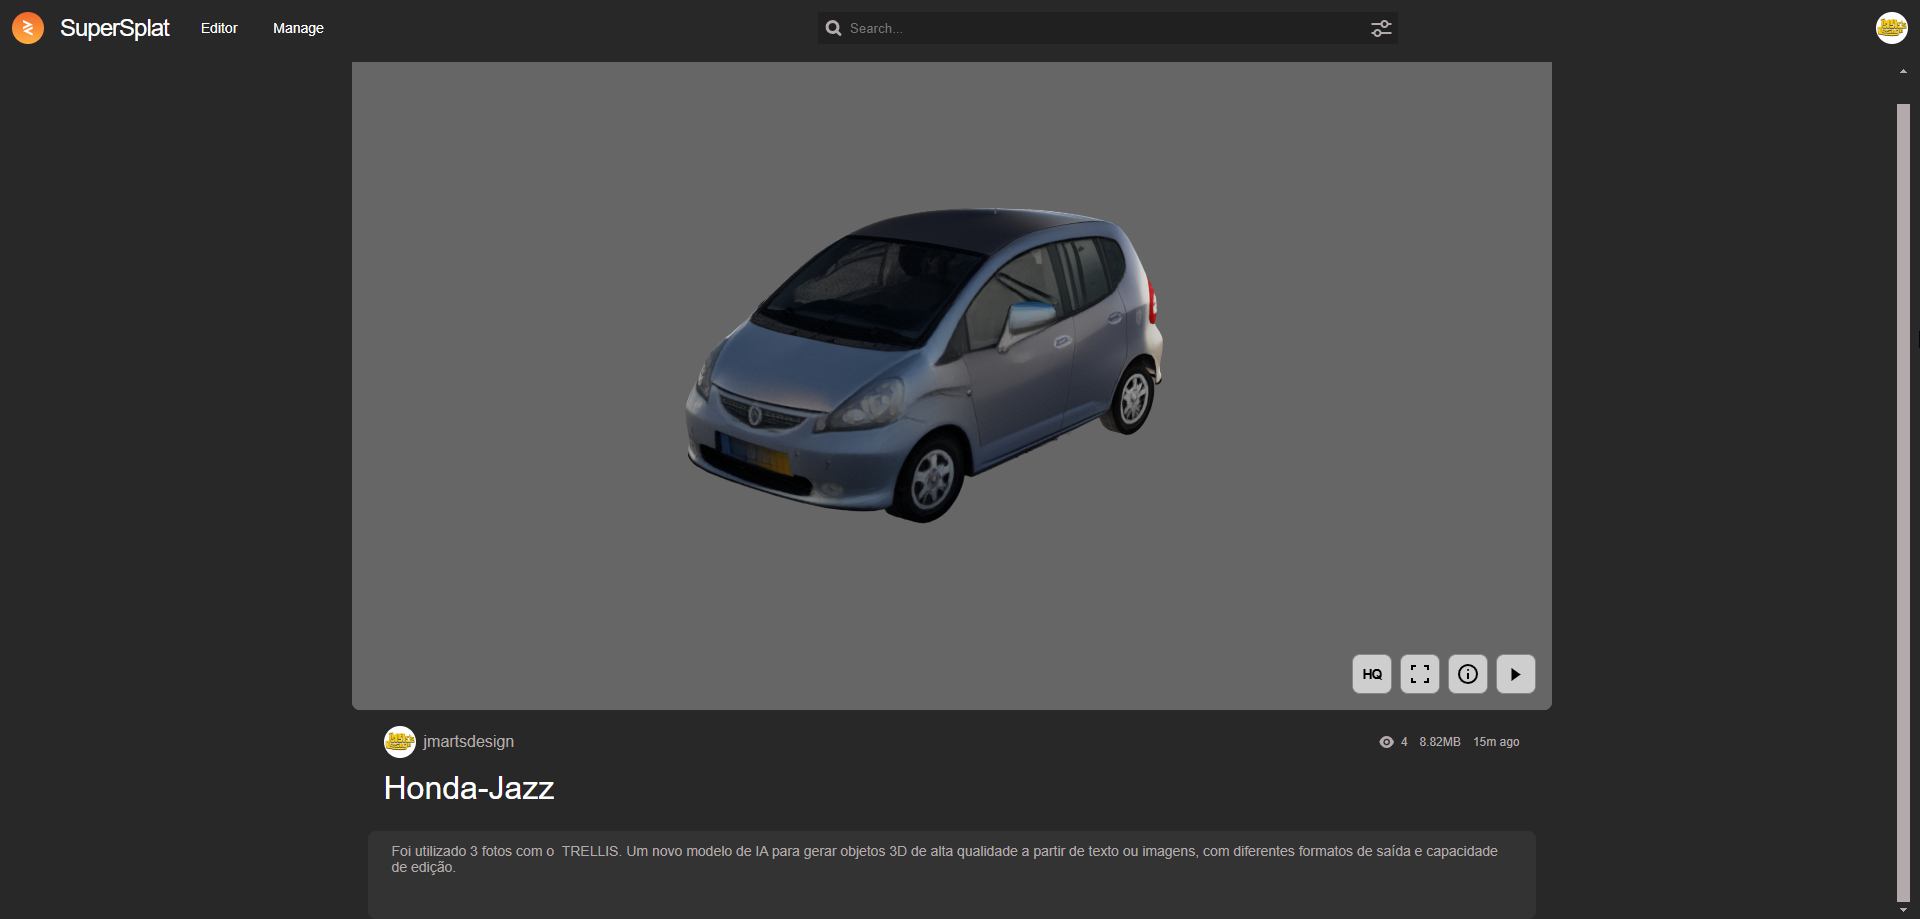This screenshot has width=1920, height=919.
Task: Open the SuperSplat home title link
Action: pyautogui.click(x=114, y=28)
